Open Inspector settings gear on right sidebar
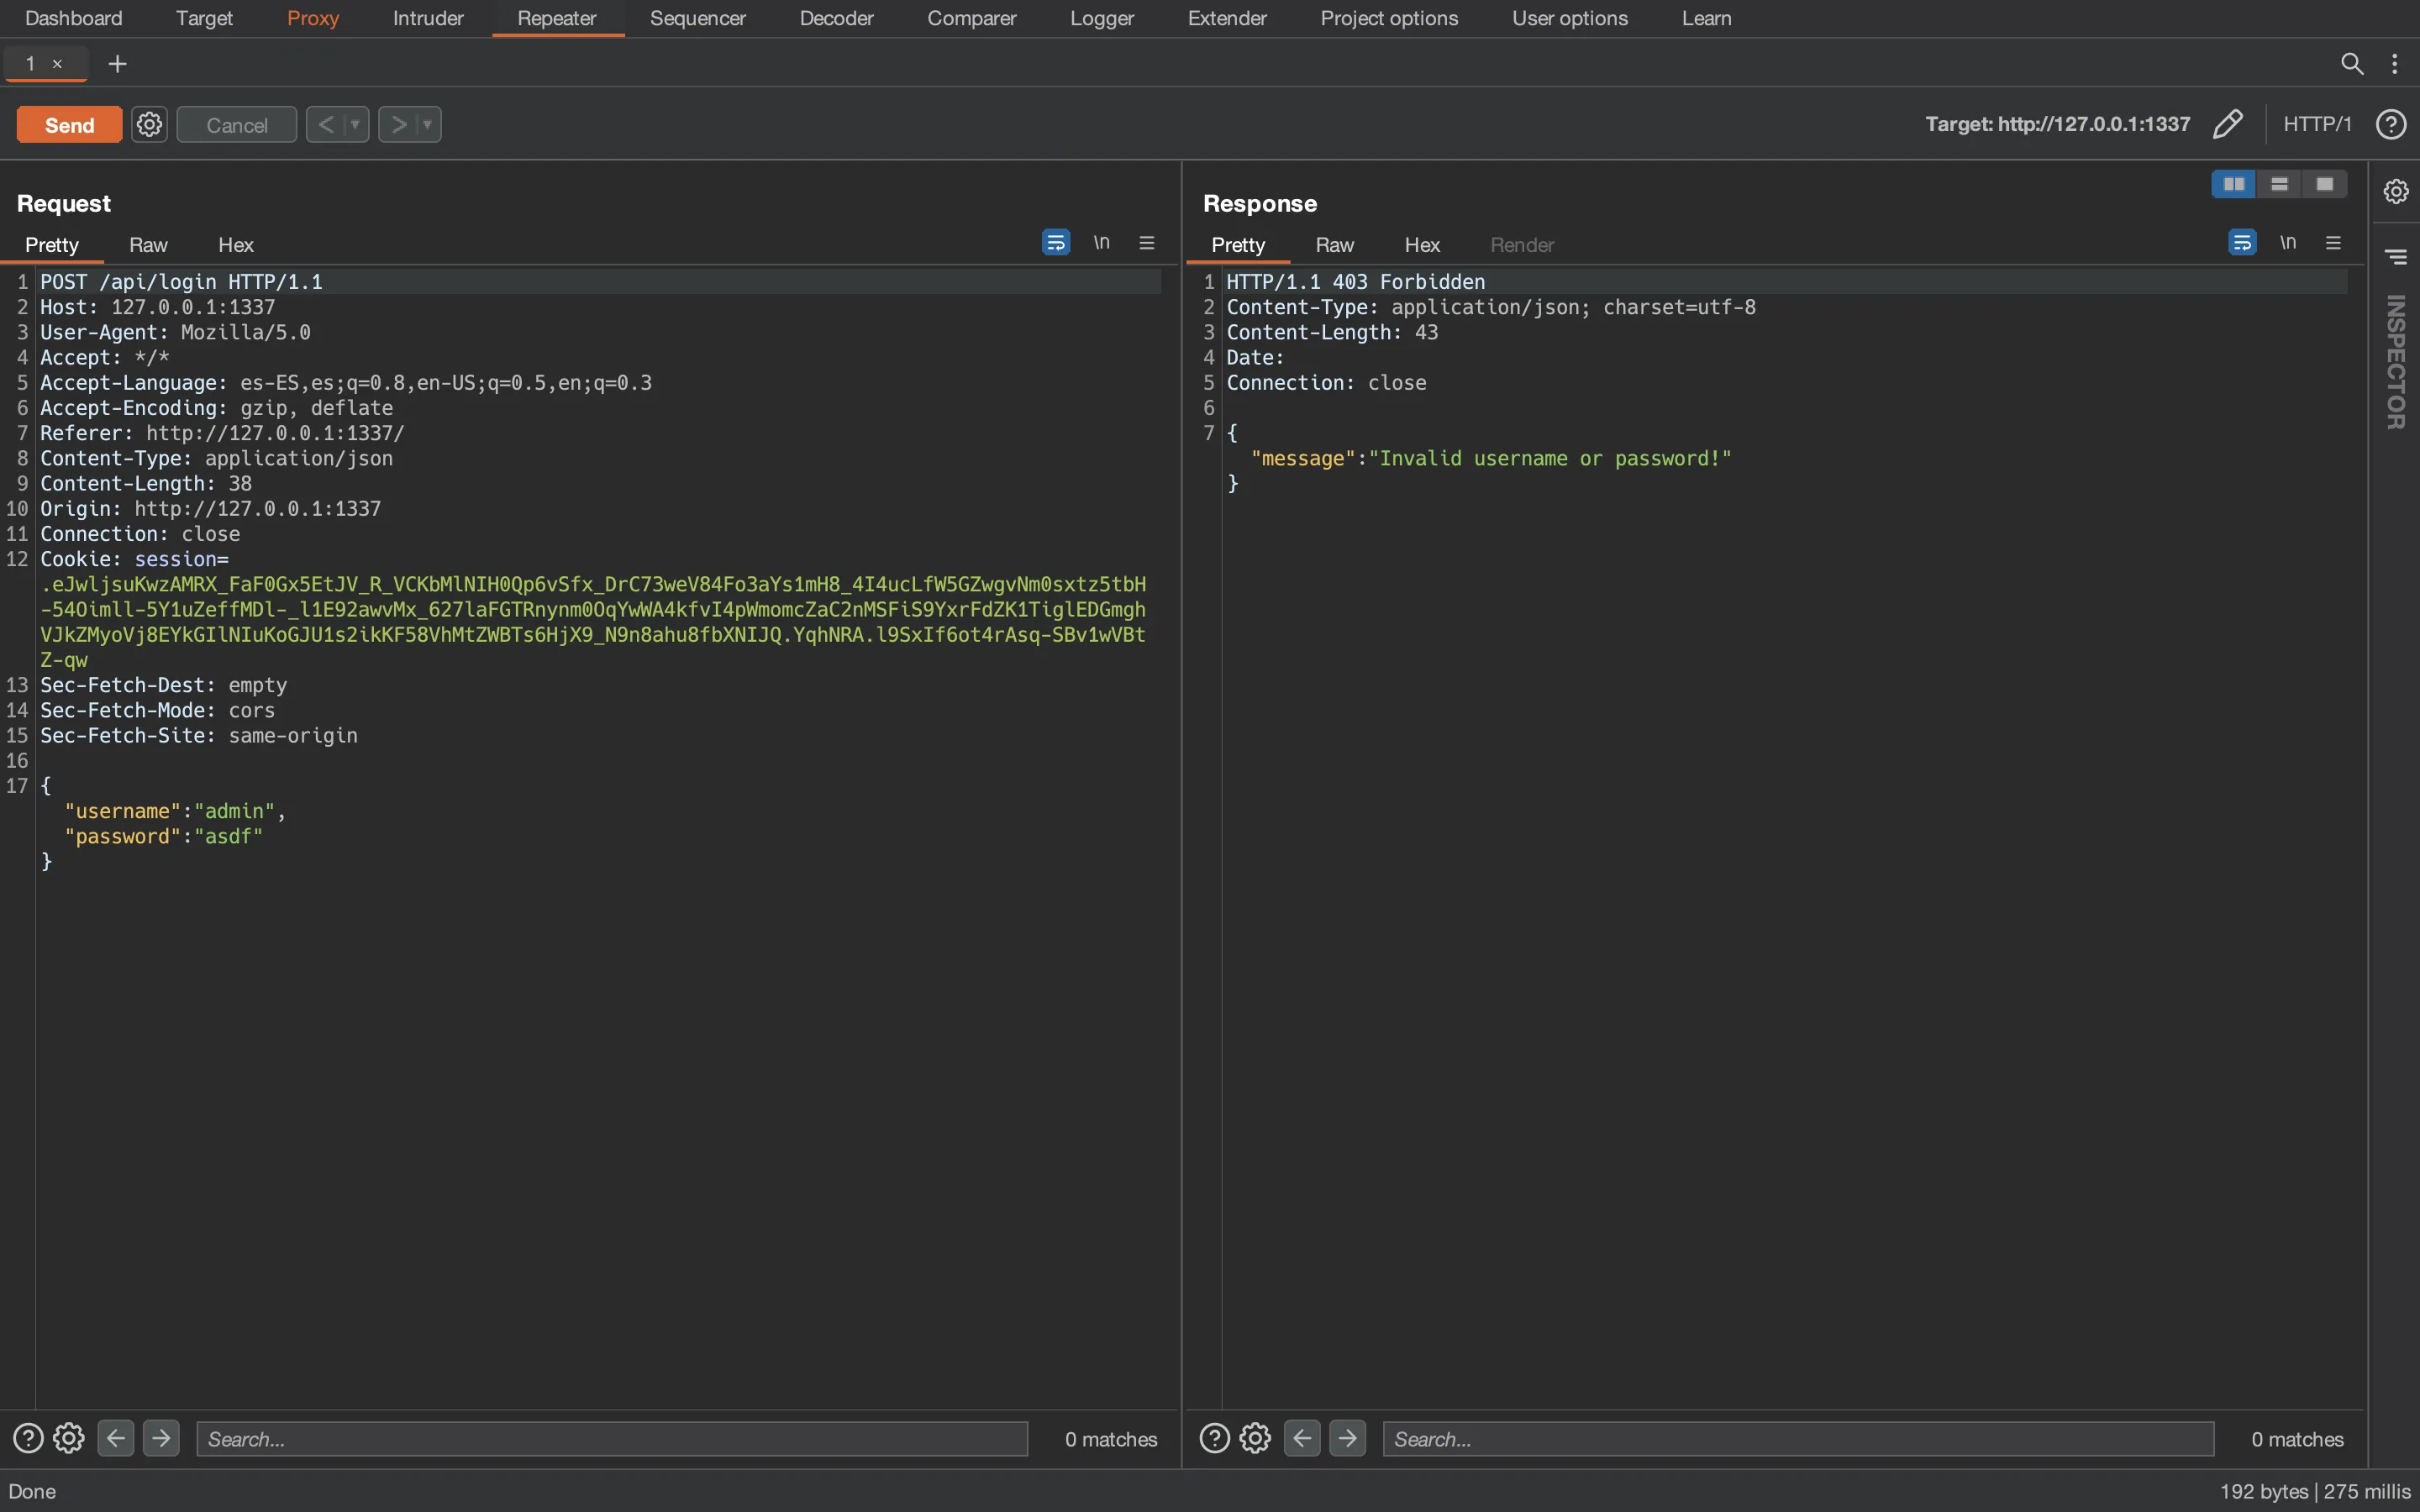 click(2396, 191)
